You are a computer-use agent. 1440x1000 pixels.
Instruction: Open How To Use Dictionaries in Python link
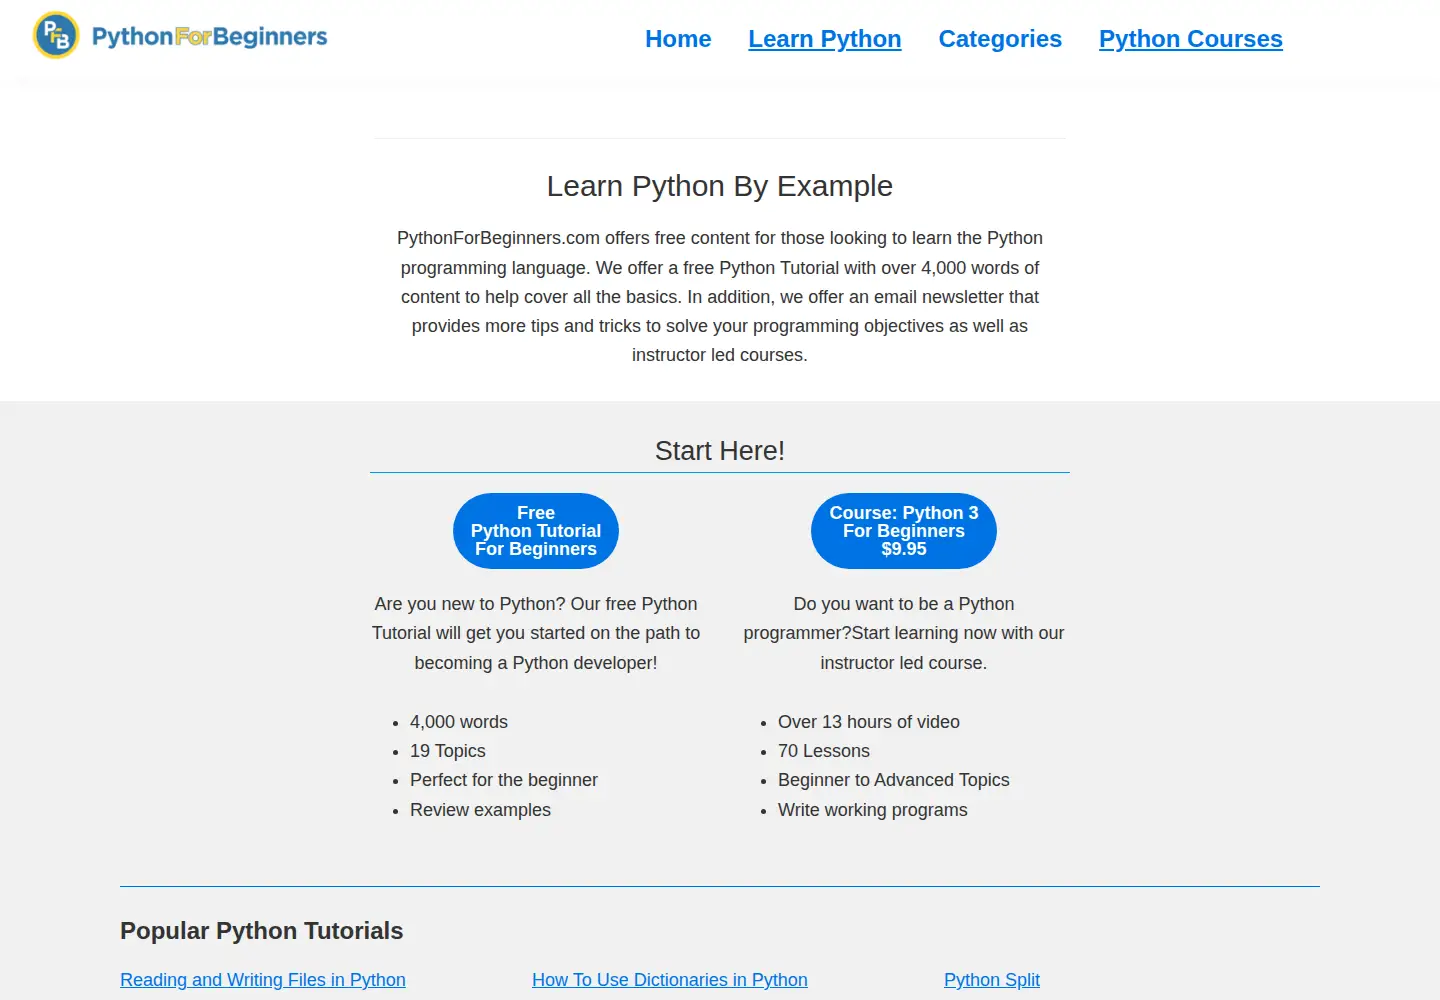coord(670,980)
